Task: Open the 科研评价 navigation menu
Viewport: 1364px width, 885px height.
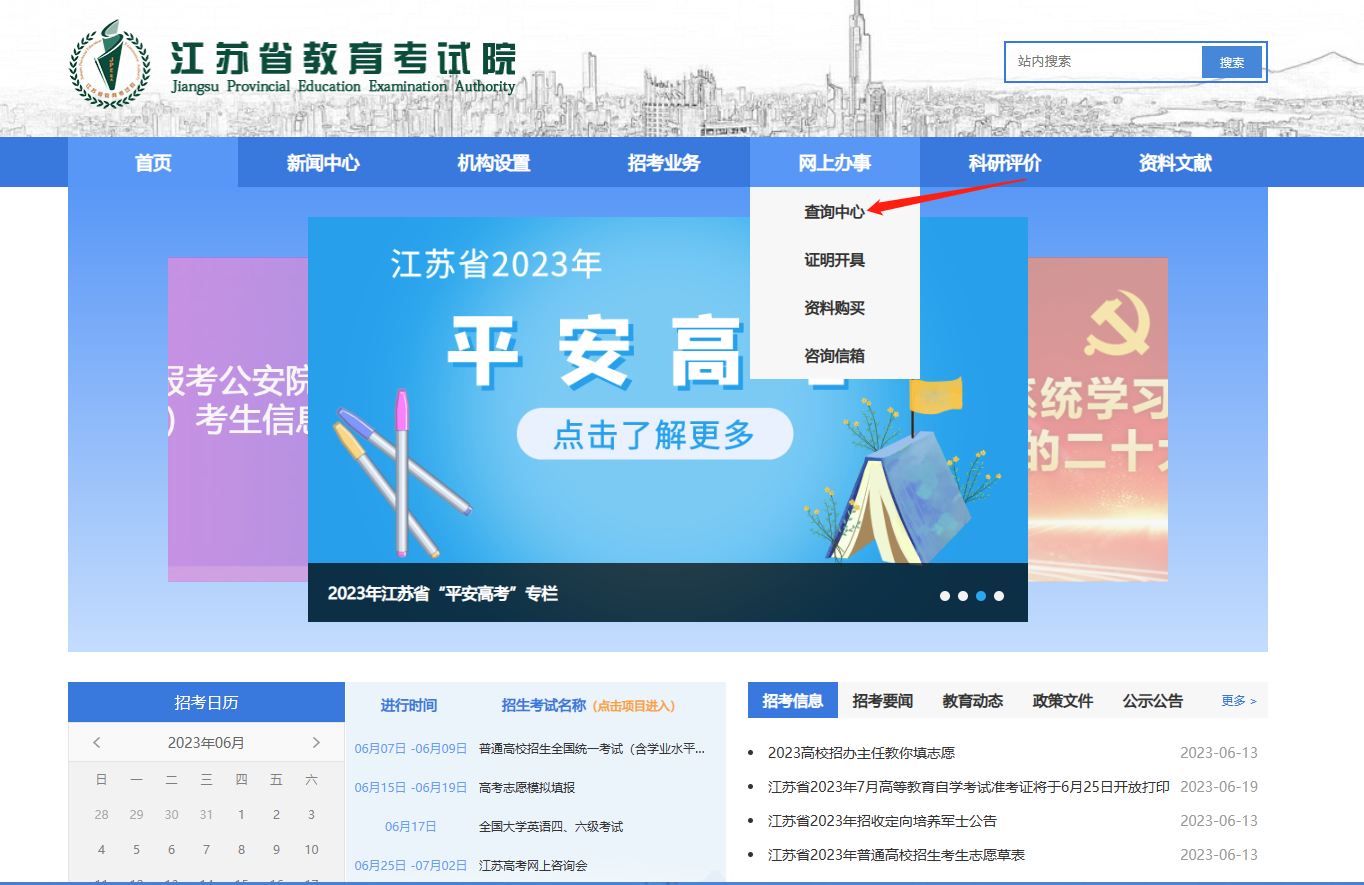Action: (x=1005, y=163)
